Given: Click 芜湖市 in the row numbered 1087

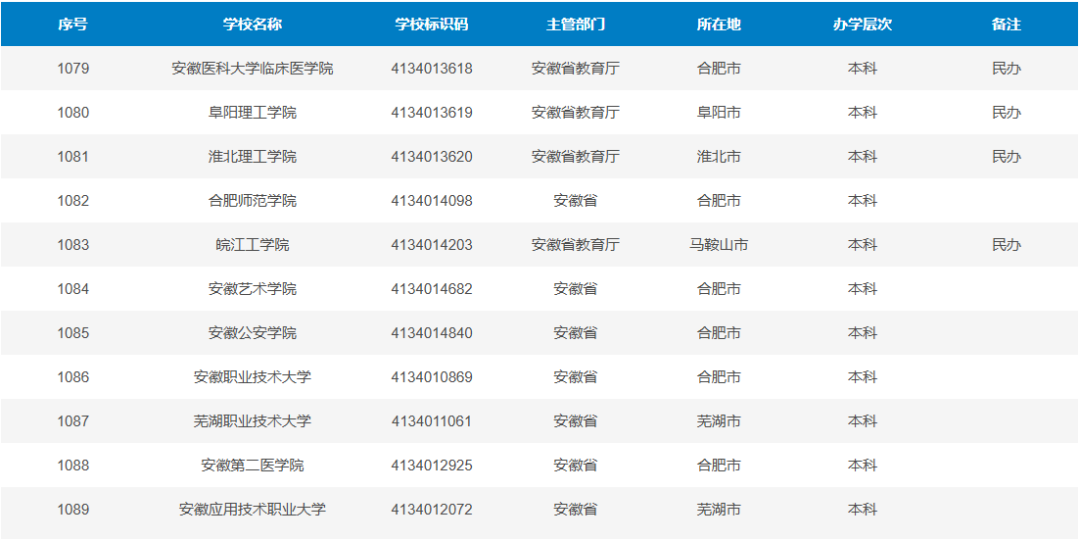Looking at the screenshot, I should 718,421.
